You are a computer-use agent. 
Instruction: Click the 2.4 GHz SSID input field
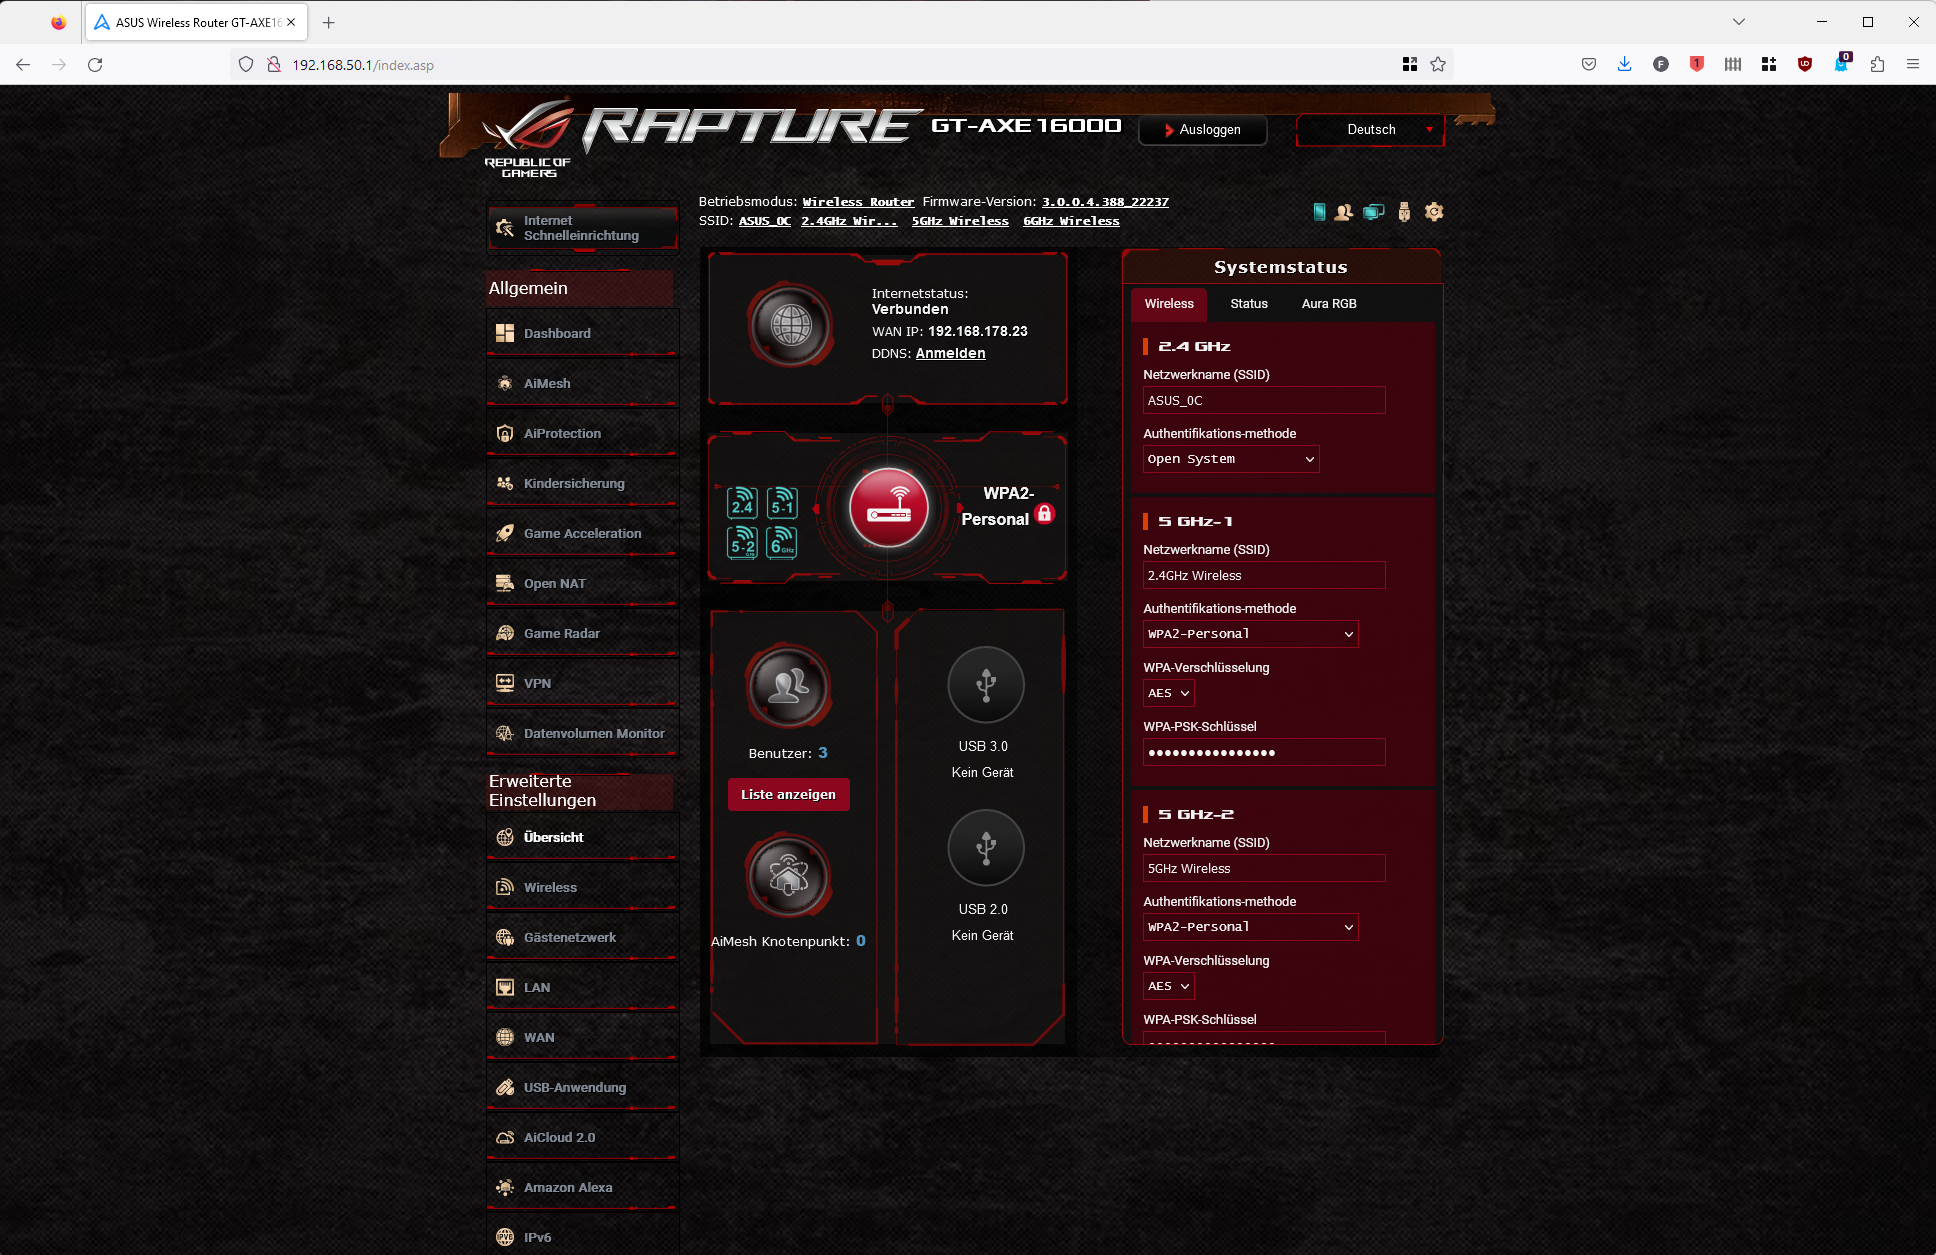pyautogui.click(x=1263, y=401)
